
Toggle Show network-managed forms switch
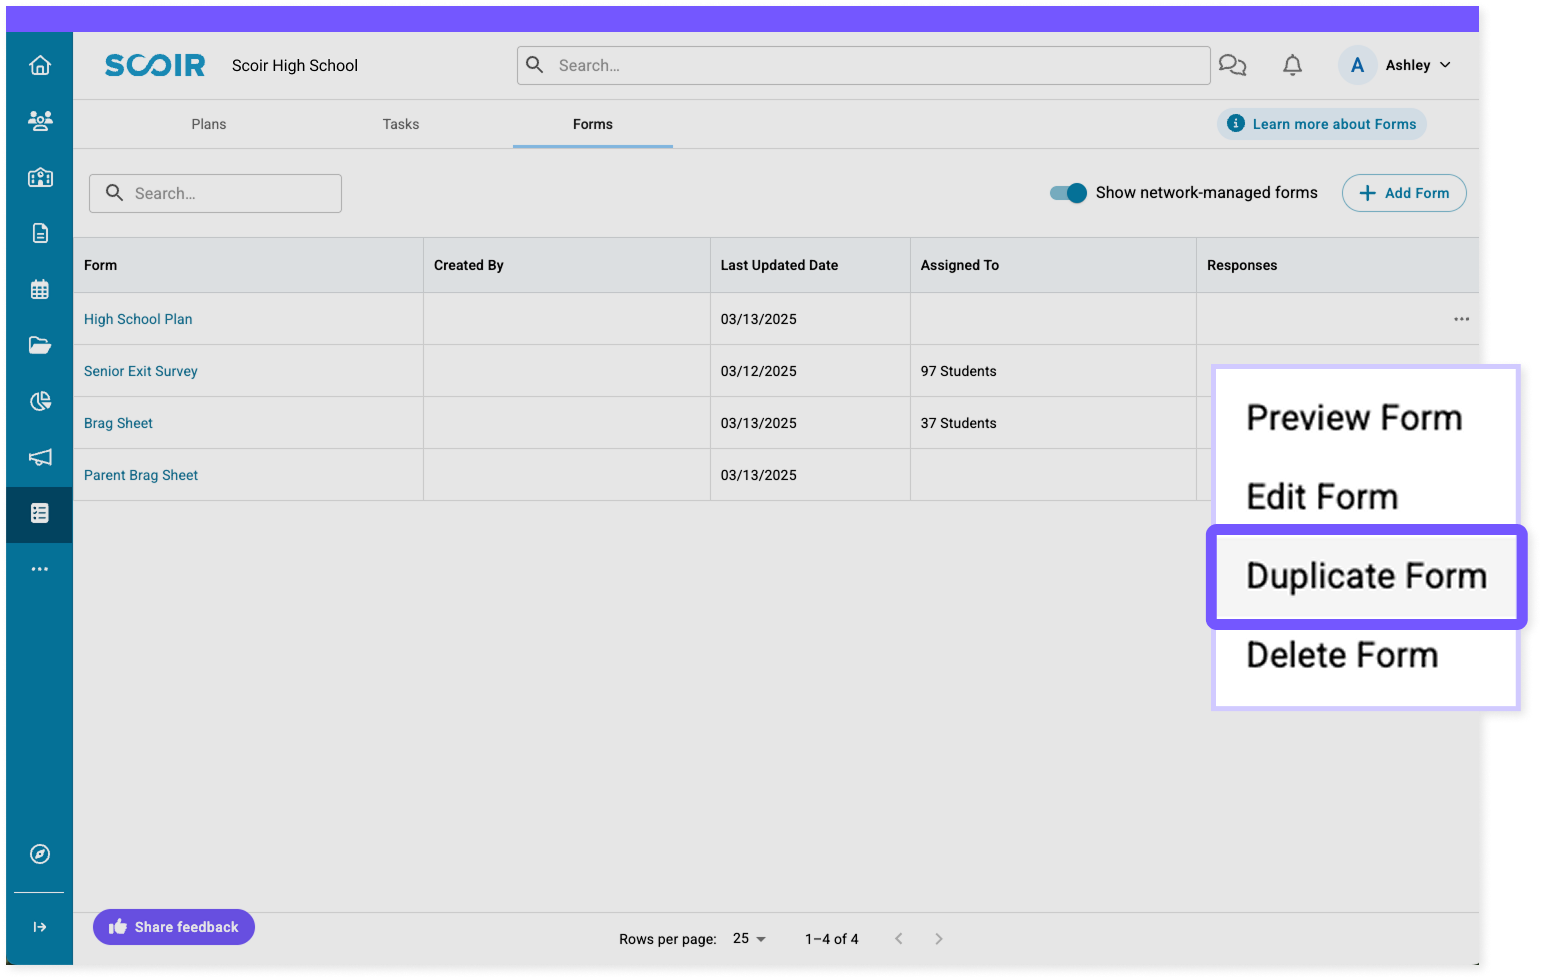(x=1068, y=193)
